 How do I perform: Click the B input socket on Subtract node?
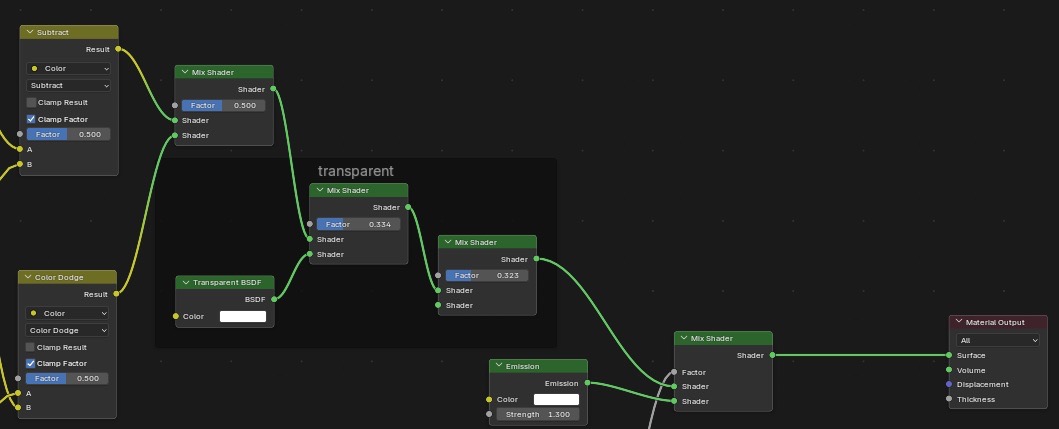(x=20, y=164)
